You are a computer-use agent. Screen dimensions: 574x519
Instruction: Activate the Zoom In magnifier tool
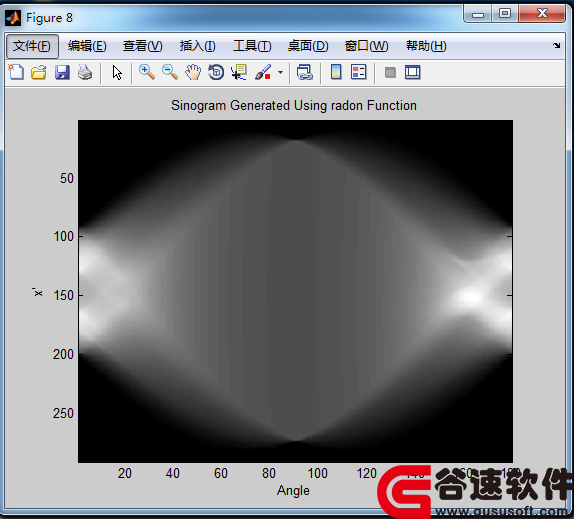click(x=147, y=72)
